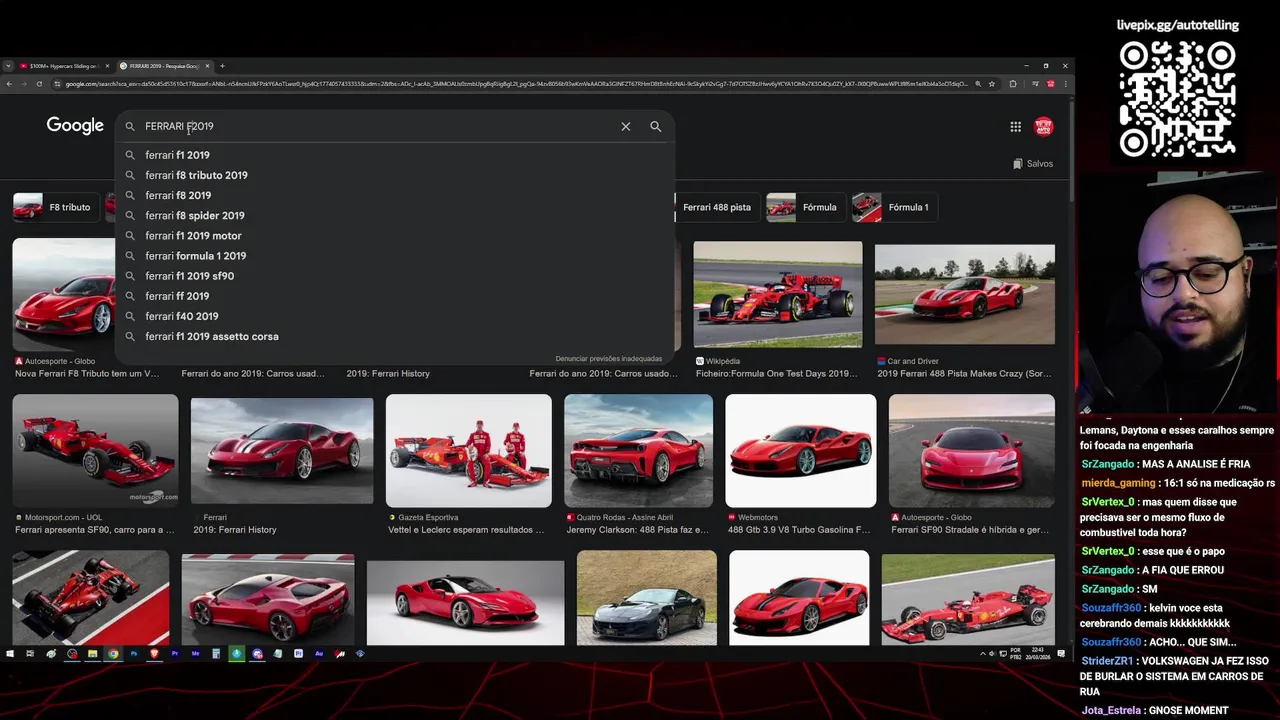Open the Google apps grid
The height and width of the screenshot is (720, 1280).
[x=1015, y=126]
